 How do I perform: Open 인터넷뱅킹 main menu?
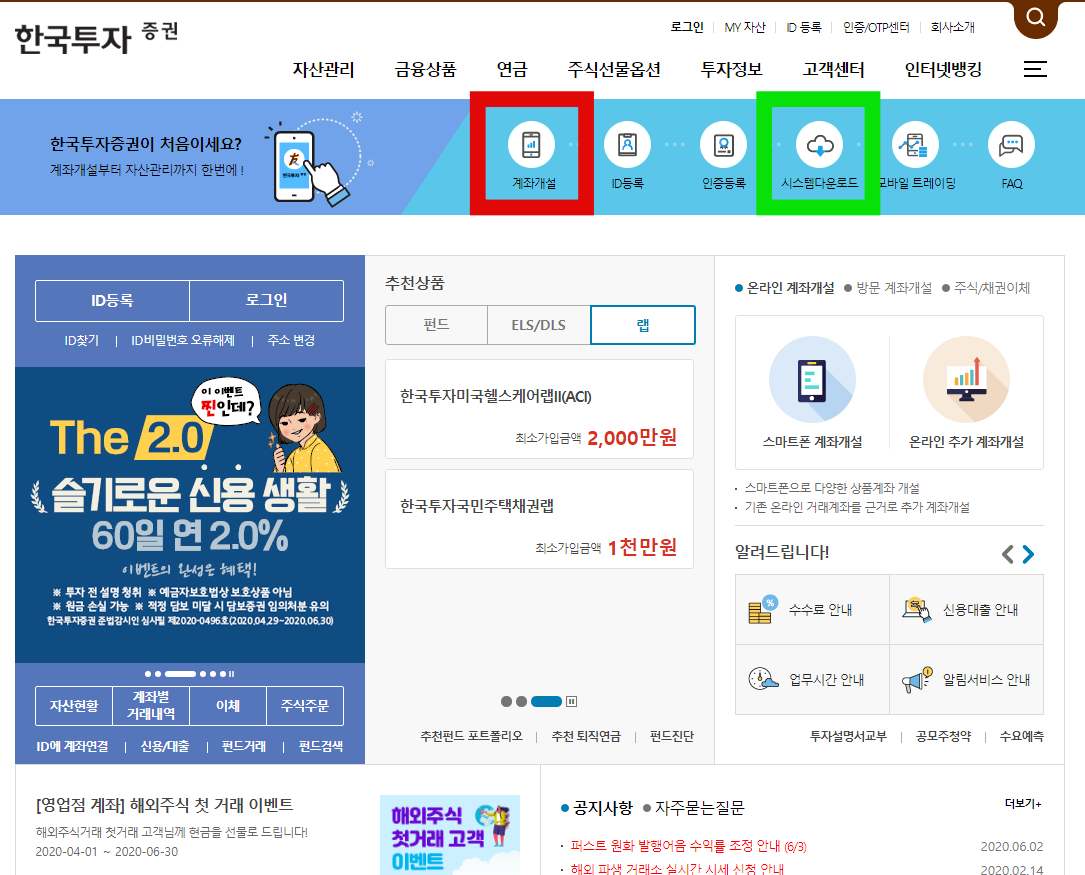tap(943, 69)
